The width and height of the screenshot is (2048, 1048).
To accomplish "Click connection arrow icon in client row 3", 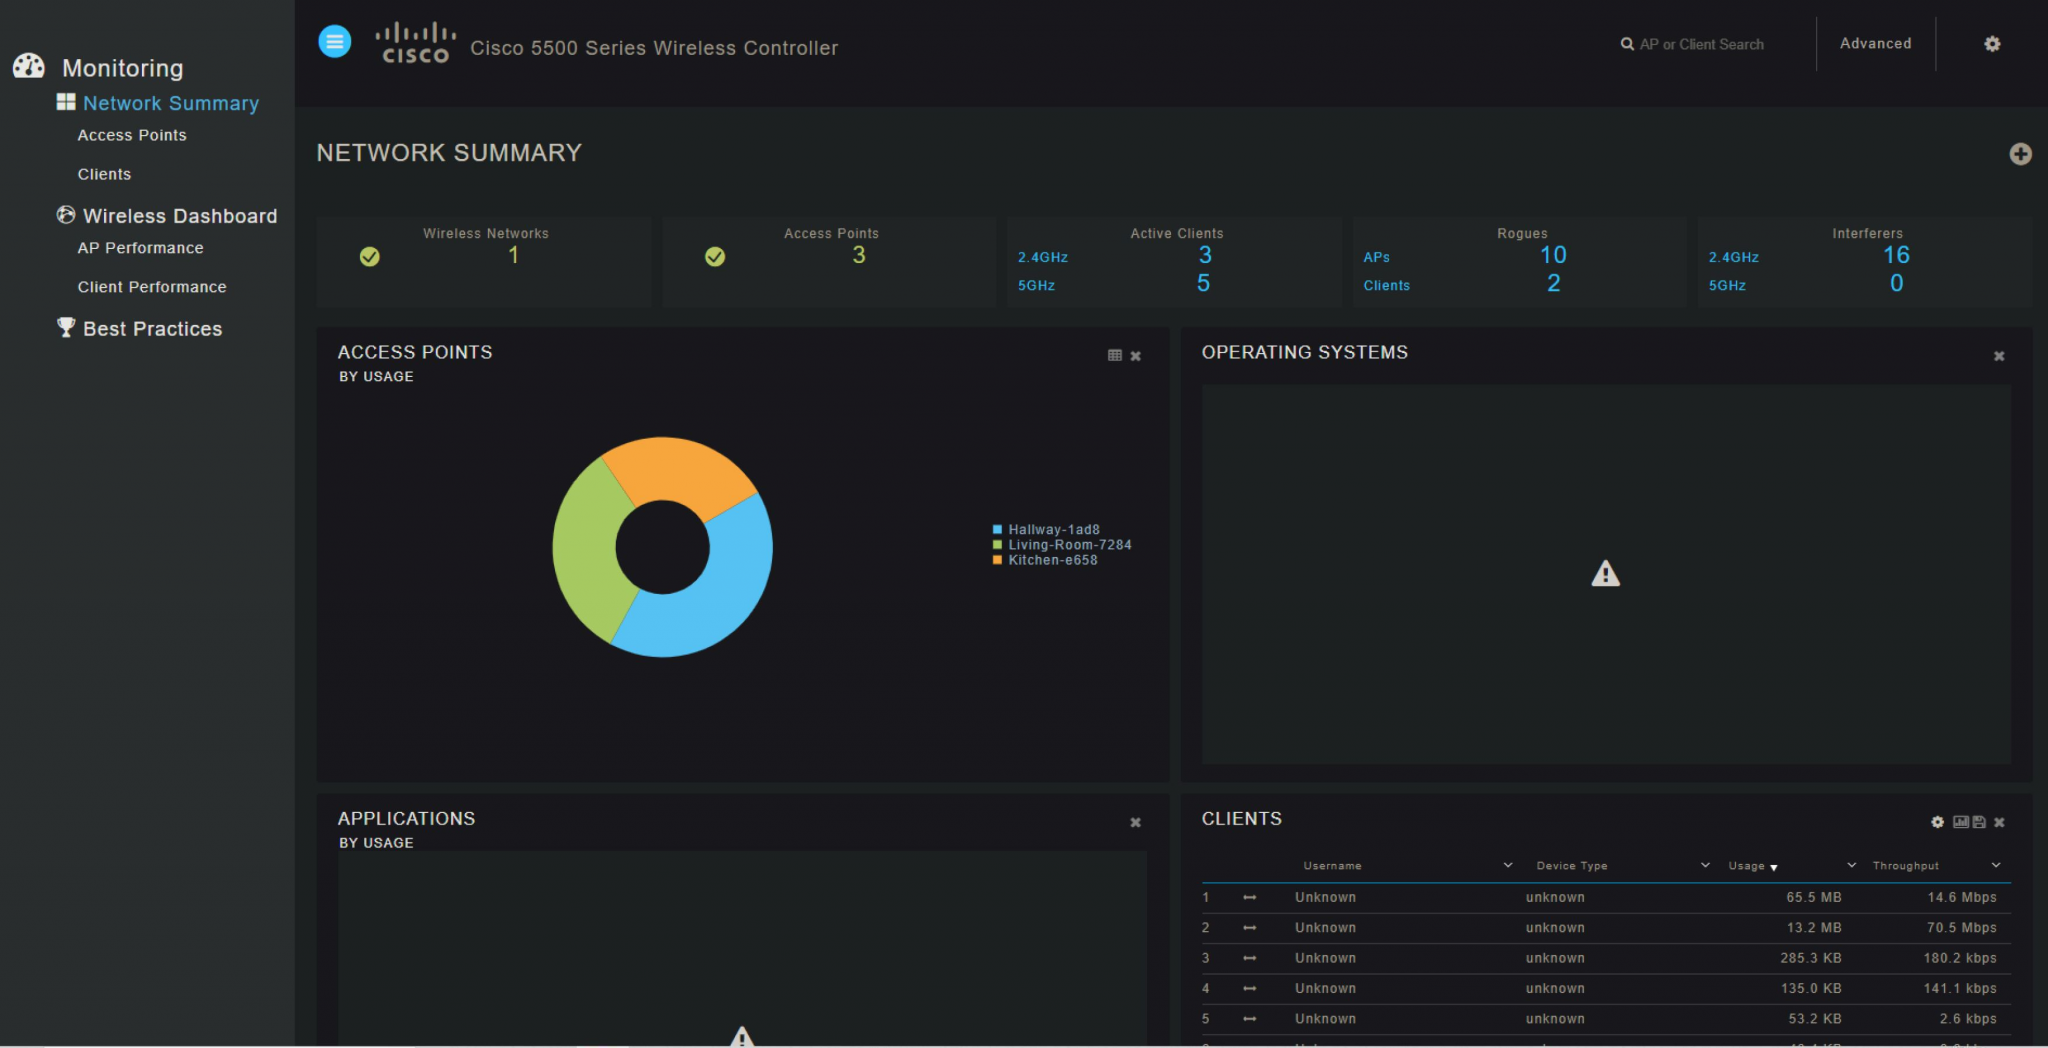I will pyautogui.click(x=1249, y=958).
